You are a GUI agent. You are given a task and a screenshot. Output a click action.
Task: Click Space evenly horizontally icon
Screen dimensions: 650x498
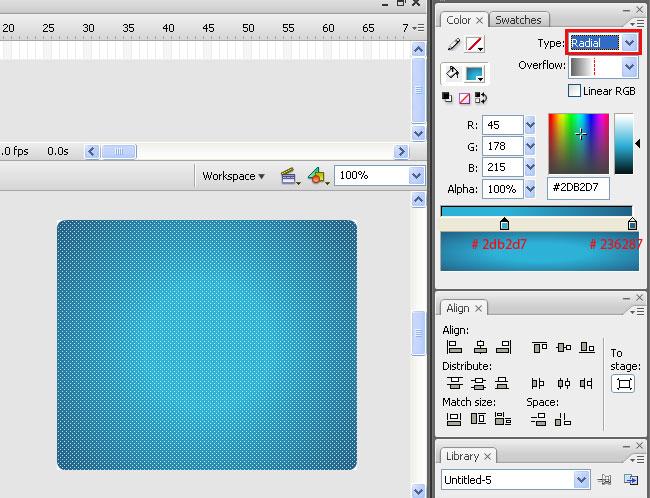563,420
